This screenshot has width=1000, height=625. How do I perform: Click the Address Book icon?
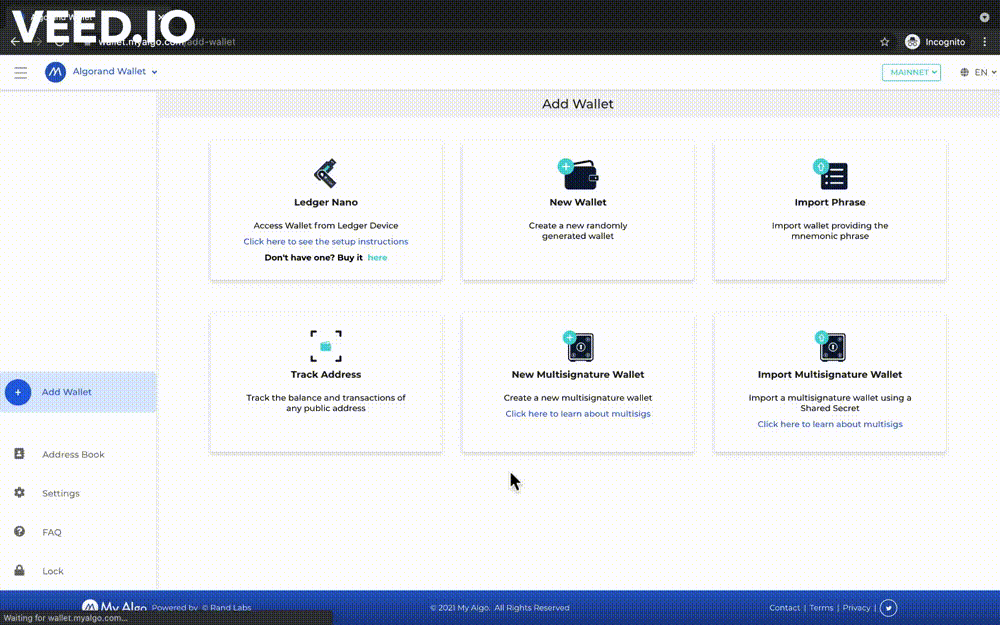pyautogui.click(x=19, y=453)
